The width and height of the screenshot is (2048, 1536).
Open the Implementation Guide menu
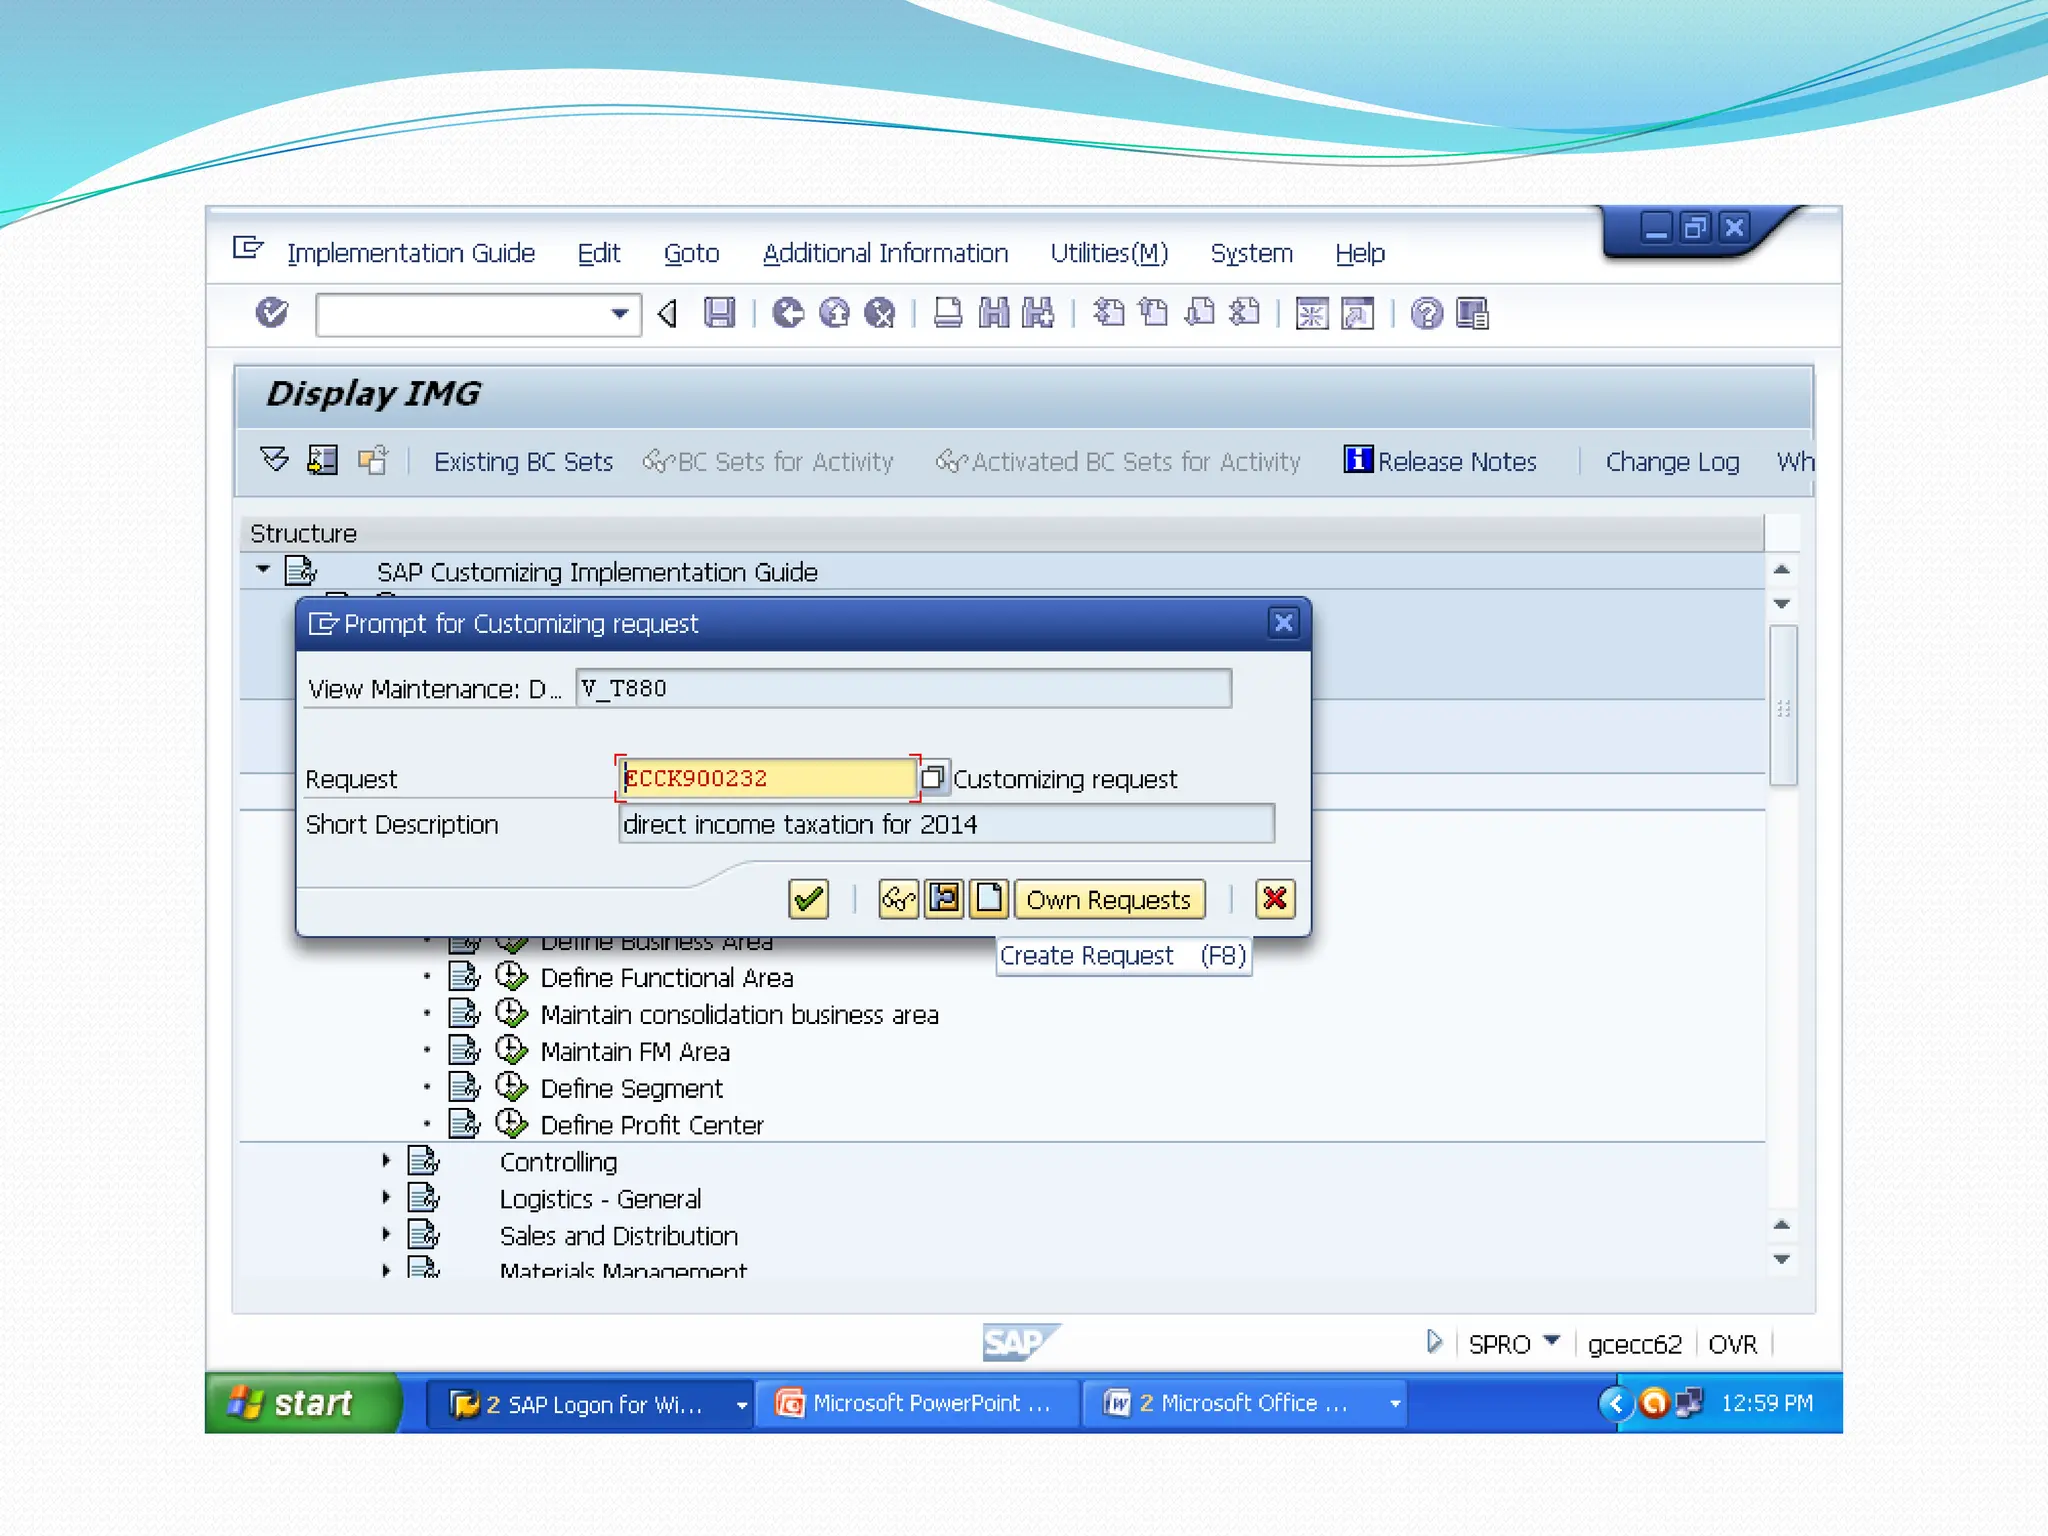411,254
